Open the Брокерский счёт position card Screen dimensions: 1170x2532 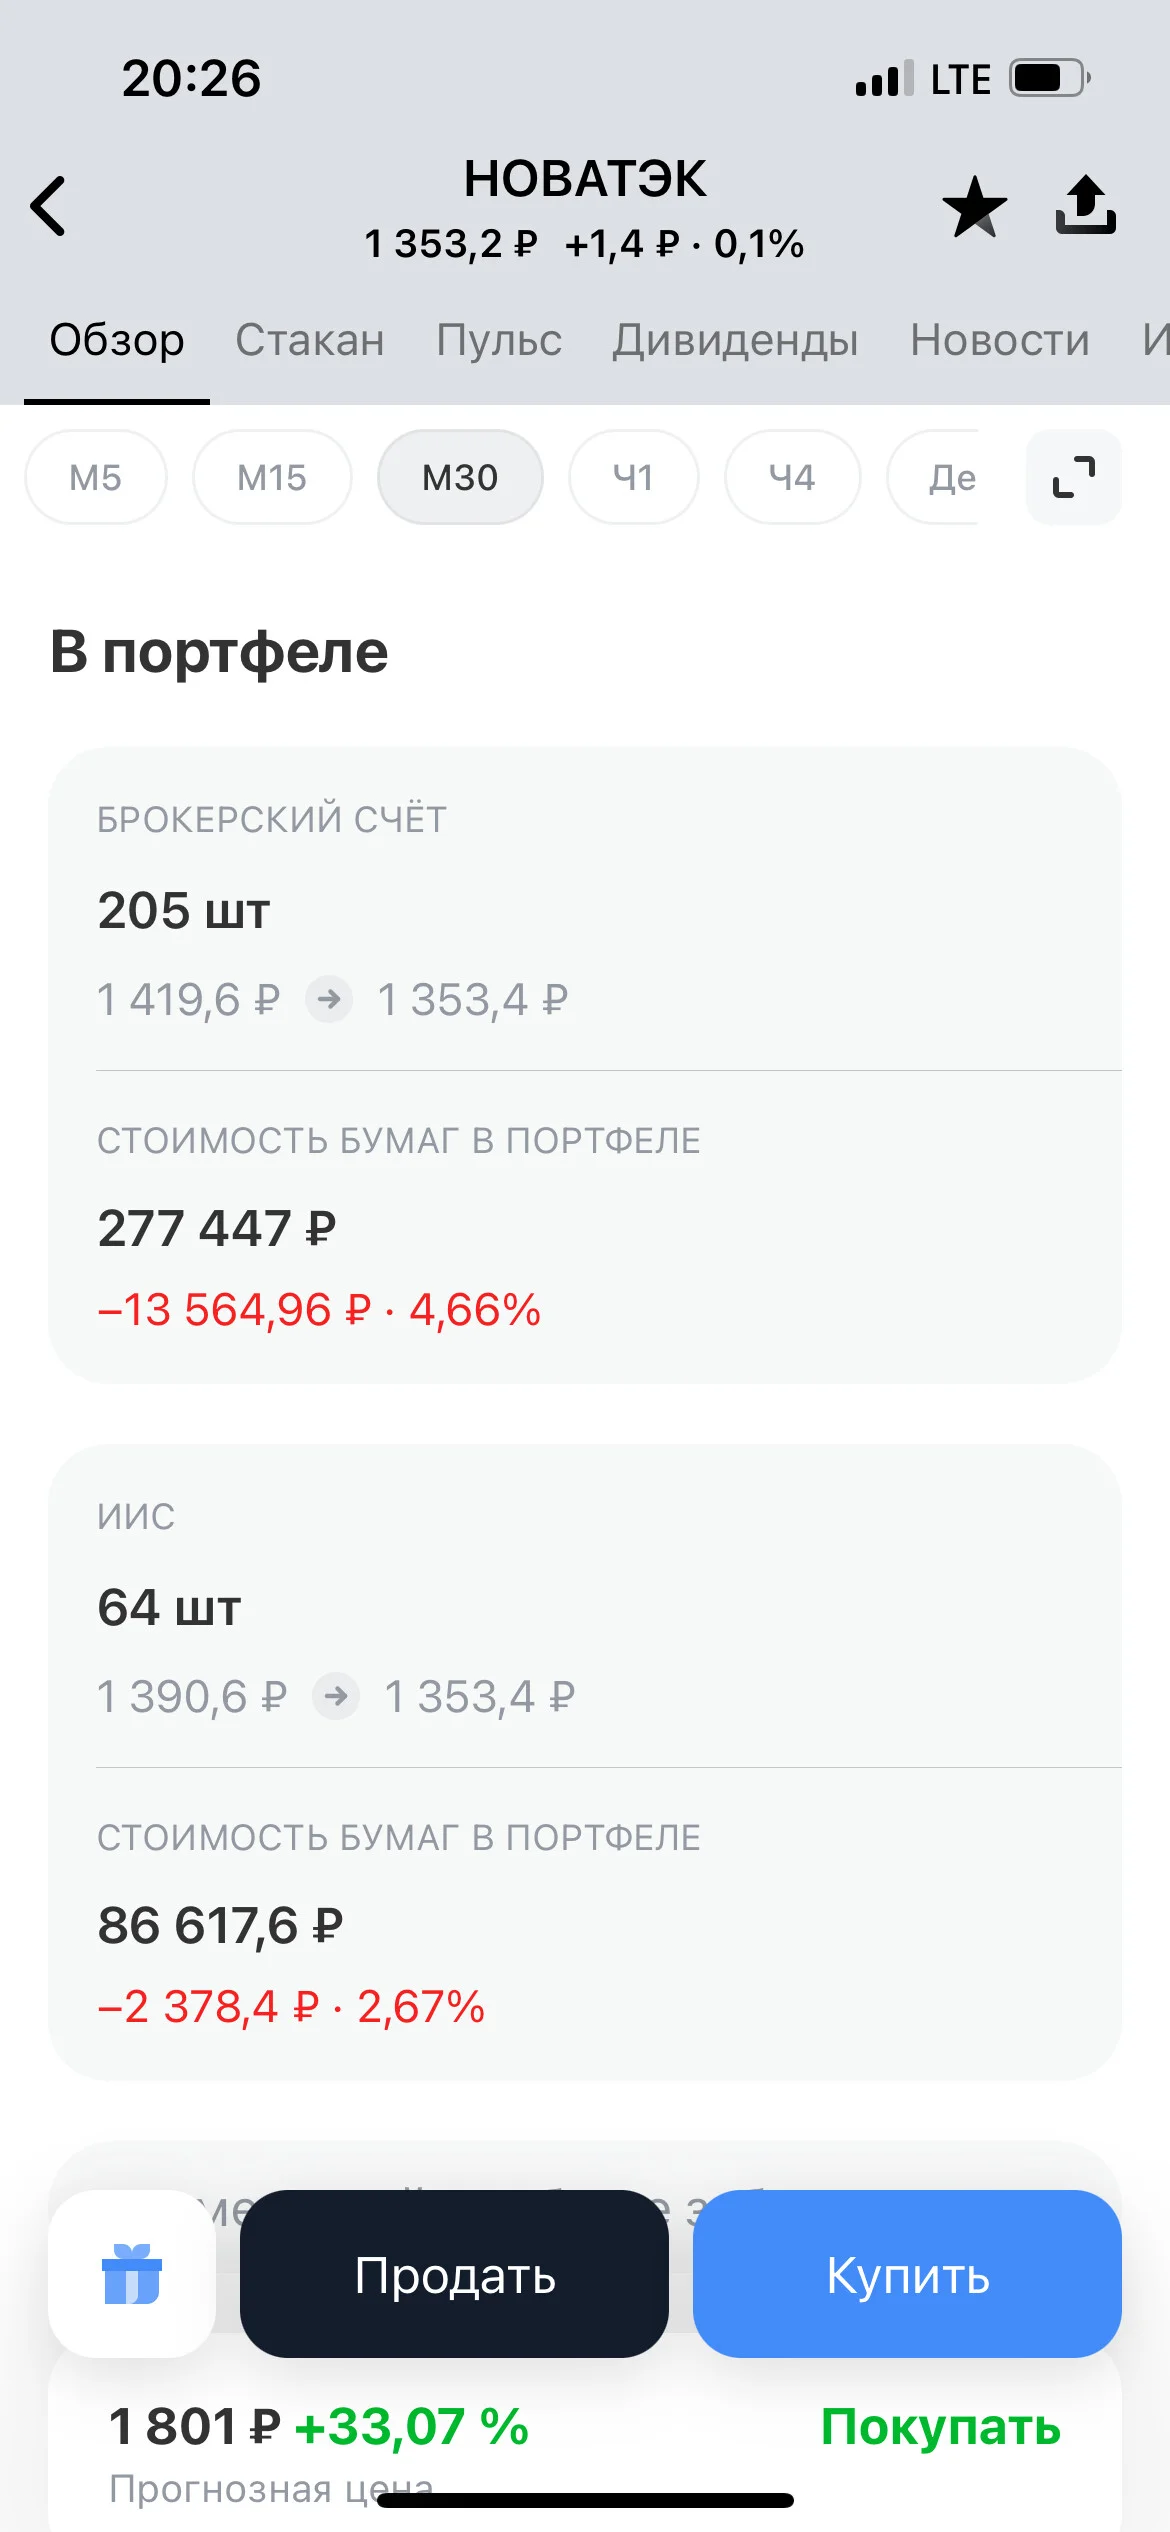point(585,1065)
